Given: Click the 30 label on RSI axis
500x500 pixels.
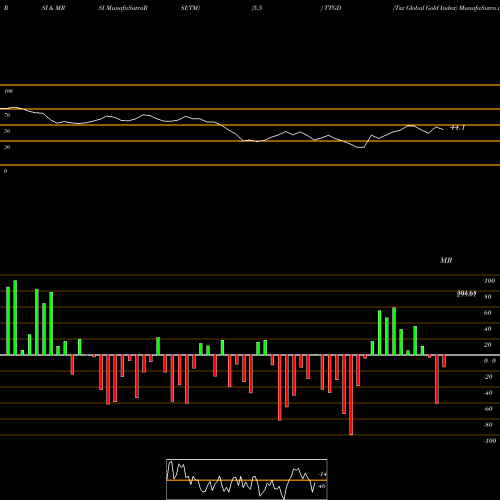Looking at the screenshot, I should (x=7, y=147).
